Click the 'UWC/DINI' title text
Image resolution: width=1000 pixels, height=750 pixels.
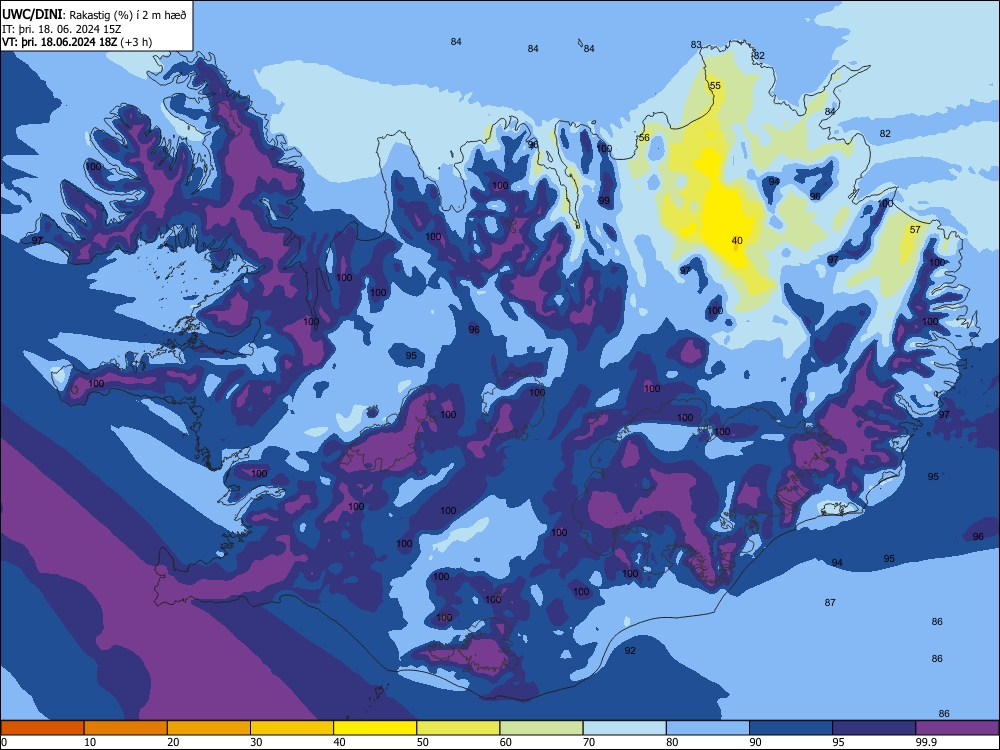[x=32, y=15]
